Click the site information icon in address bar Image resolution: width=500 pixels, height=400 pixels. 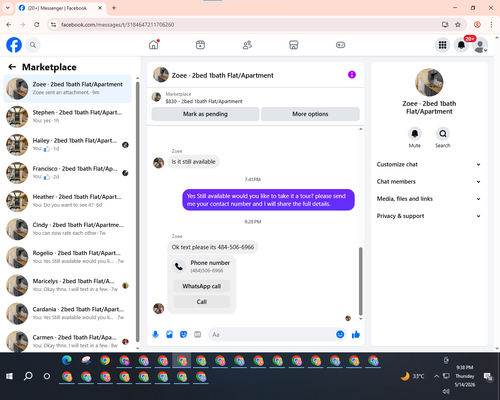(x=53, y=25)
